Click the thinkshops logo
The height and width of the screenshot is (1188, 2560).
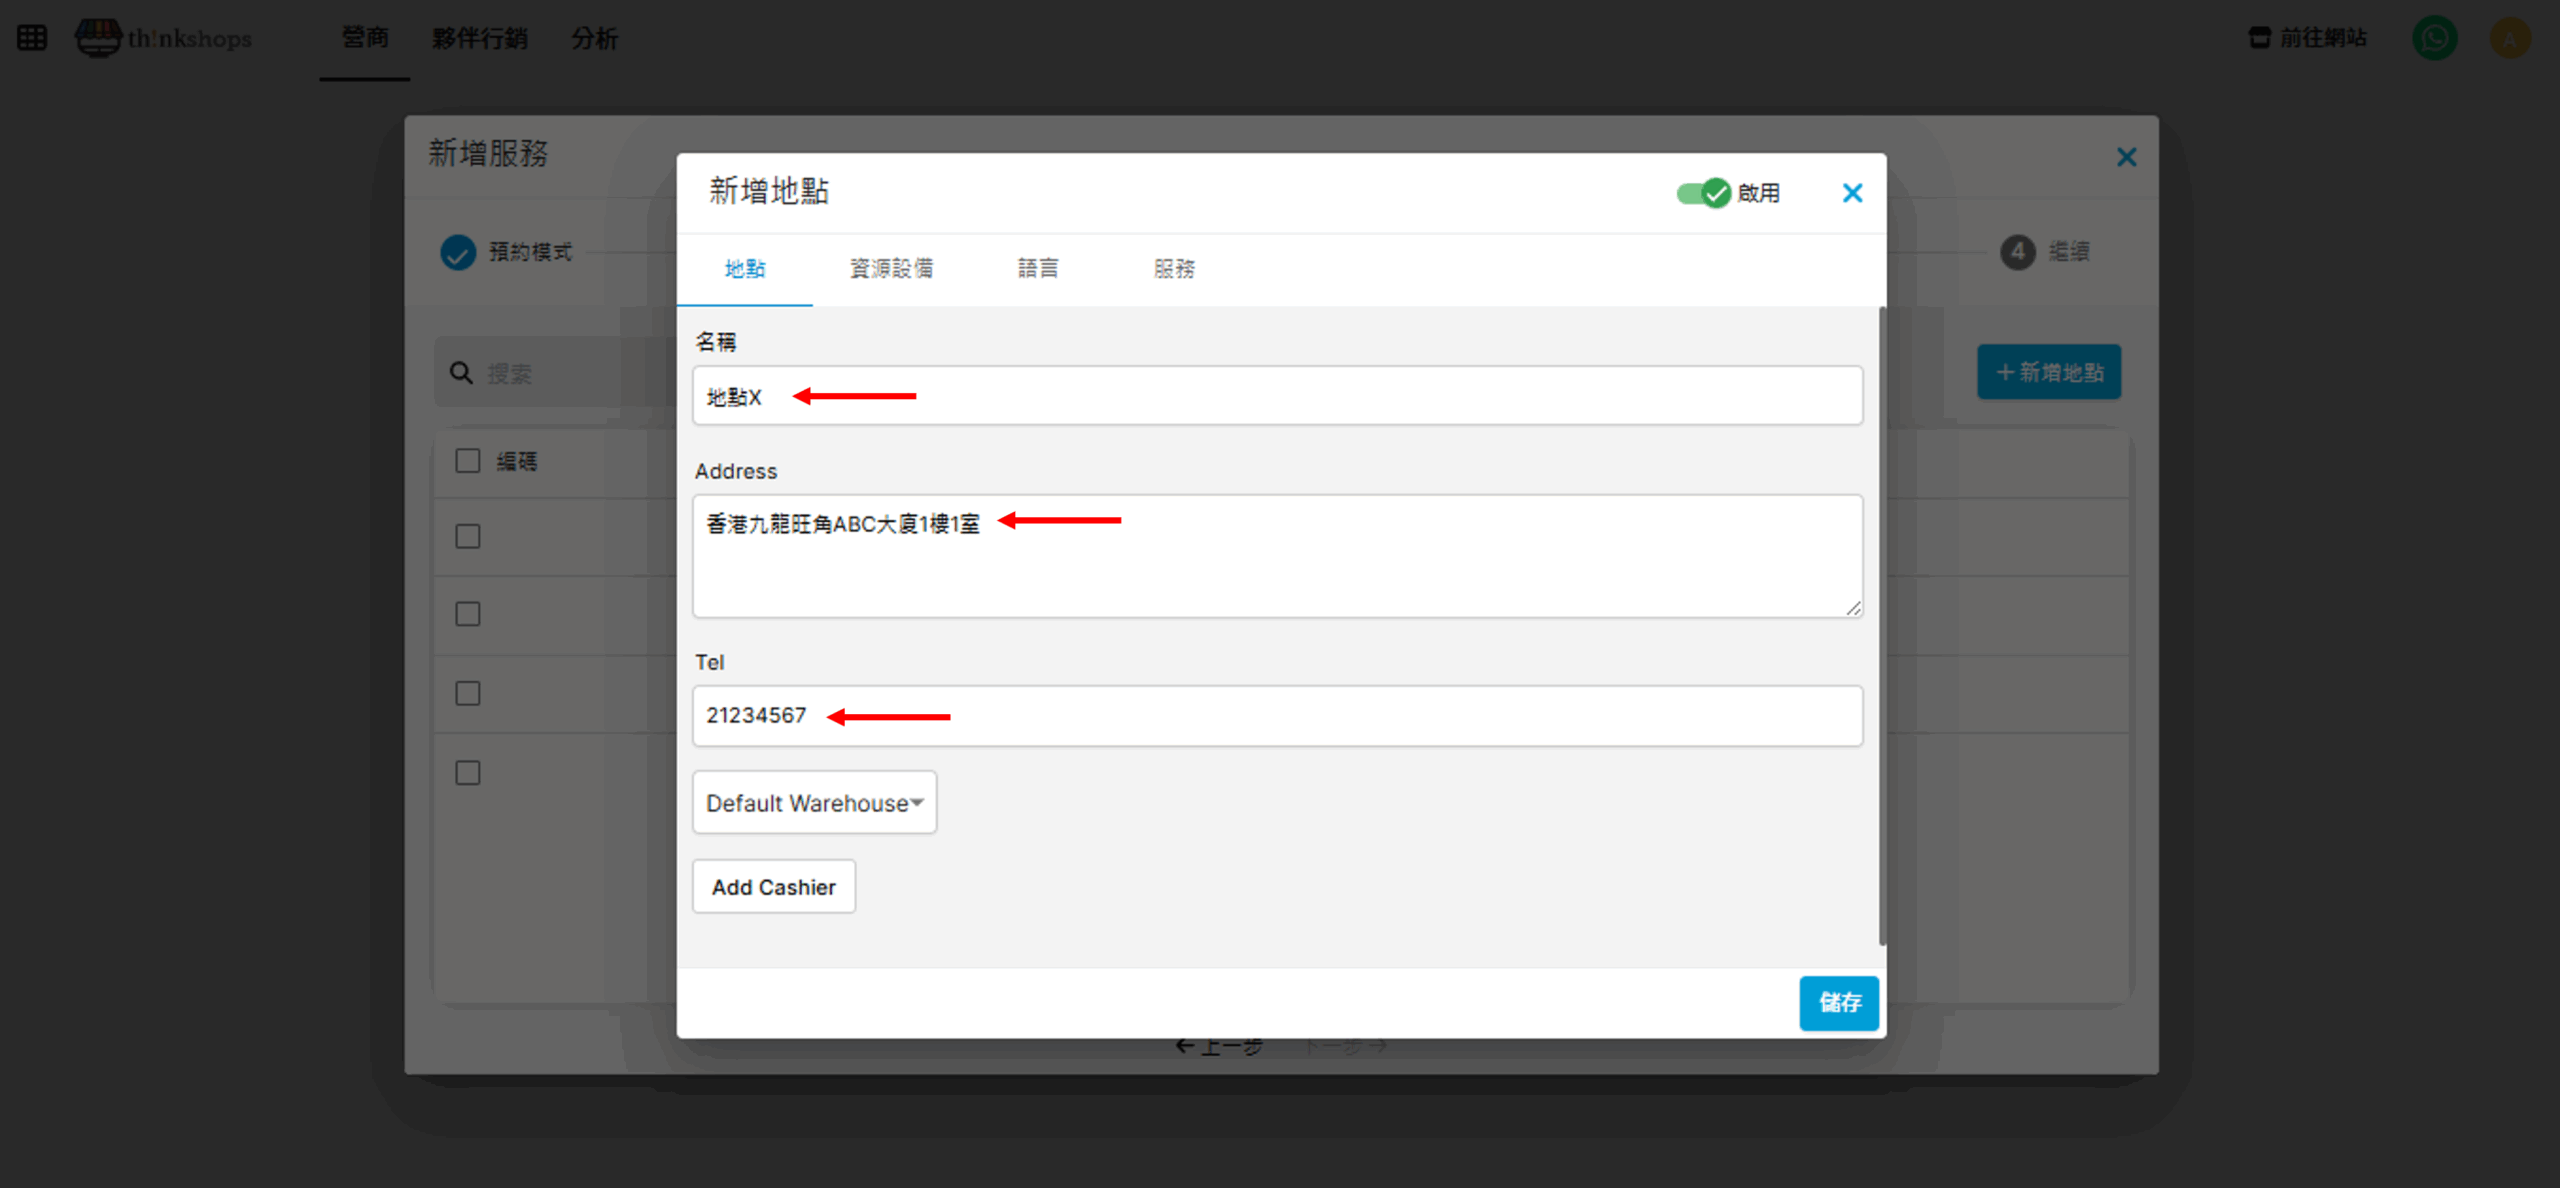[x=165, y=38]
